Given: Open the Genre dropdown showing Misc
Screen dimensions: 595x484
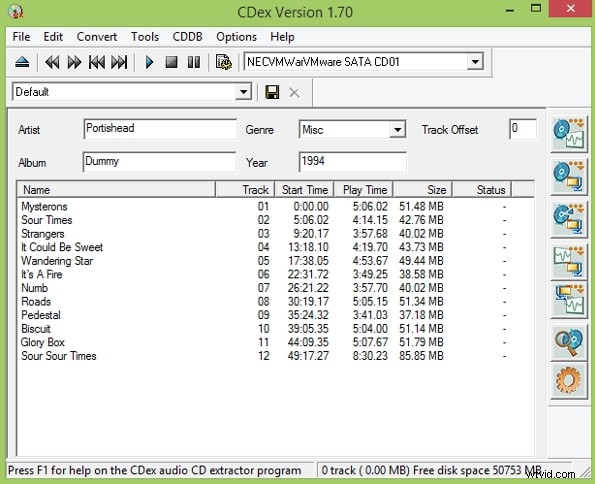Looking at the screenshot, I should 397,130.
